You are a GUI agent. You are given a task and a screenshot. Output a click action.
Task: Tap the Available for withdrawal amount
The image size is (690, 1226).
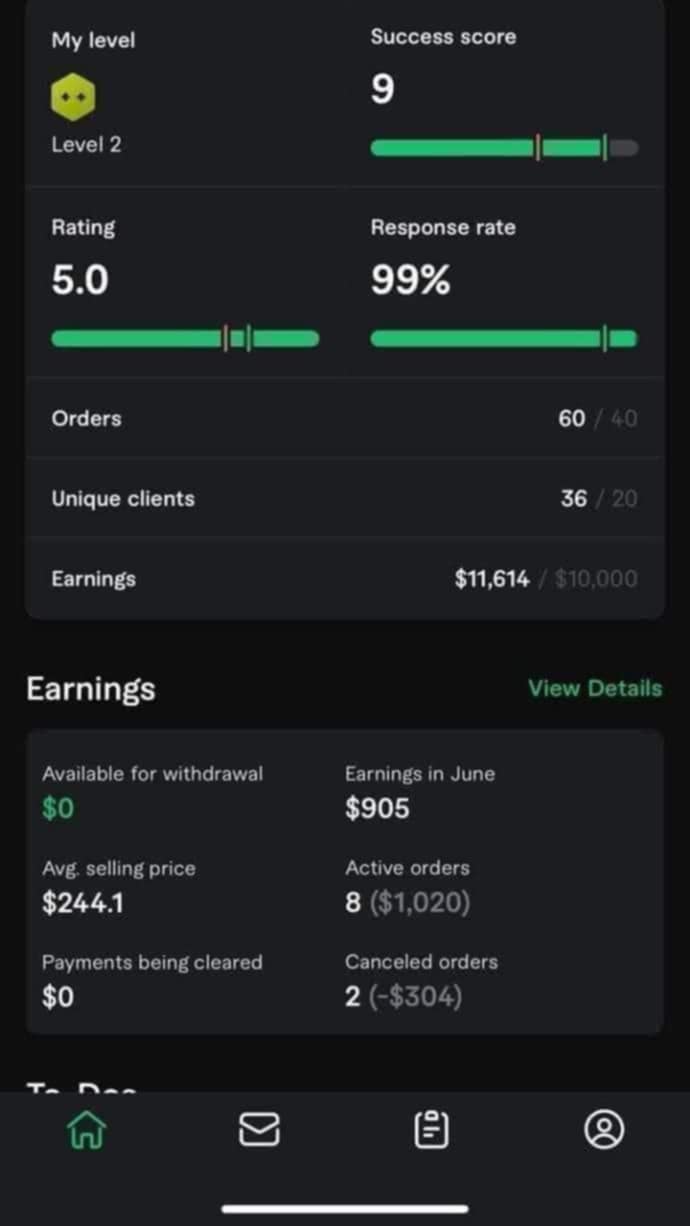pos(58,808)
